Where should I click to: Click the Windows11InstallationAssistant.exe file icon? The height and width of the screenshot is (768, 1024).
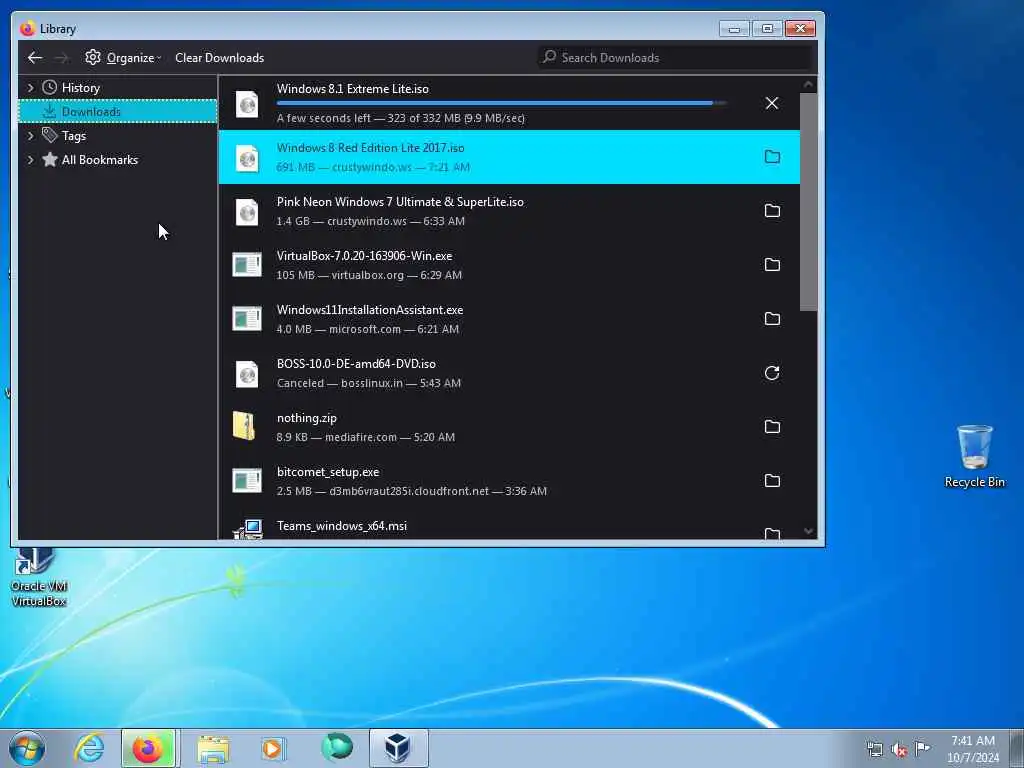247,319
